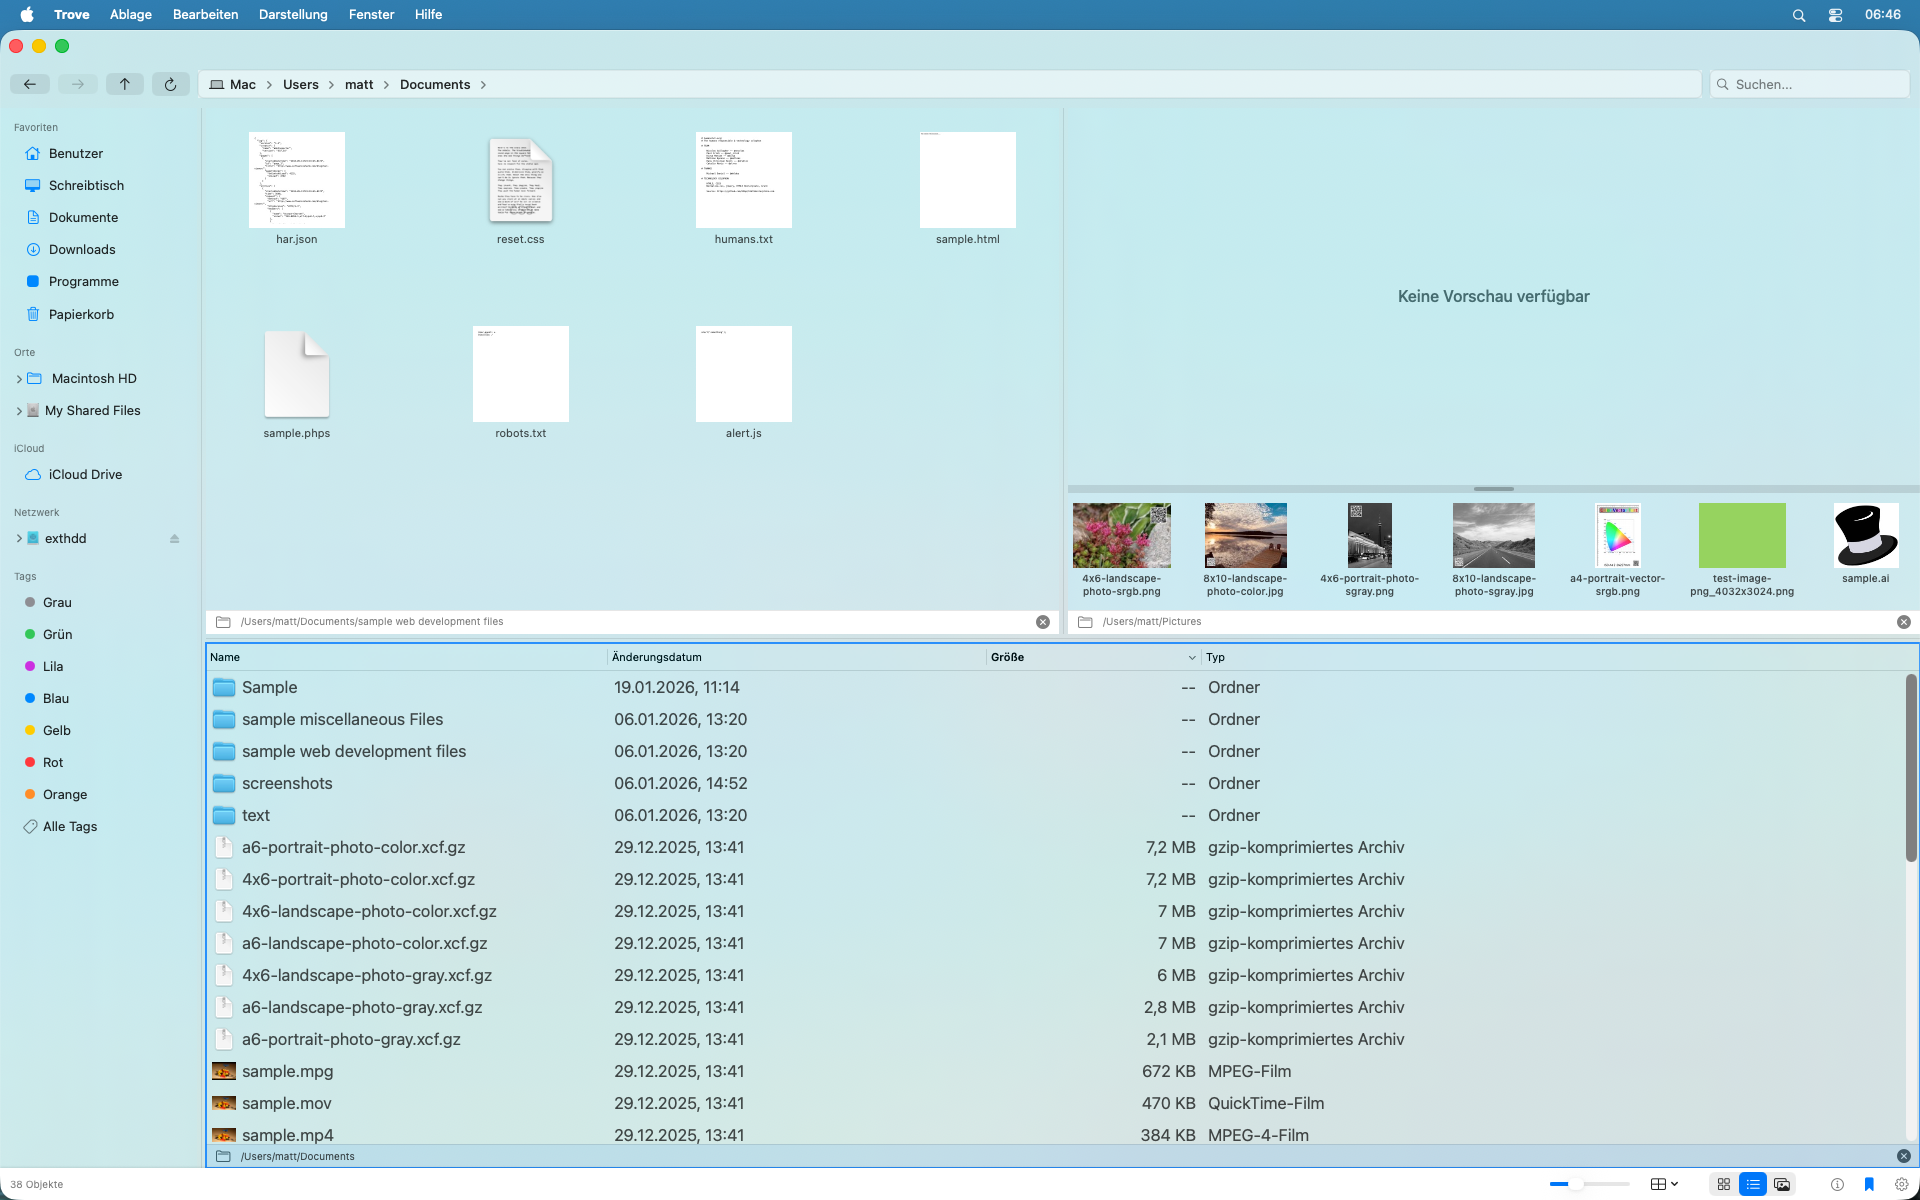Click the Suchen search field

(x=1809, y=84)
